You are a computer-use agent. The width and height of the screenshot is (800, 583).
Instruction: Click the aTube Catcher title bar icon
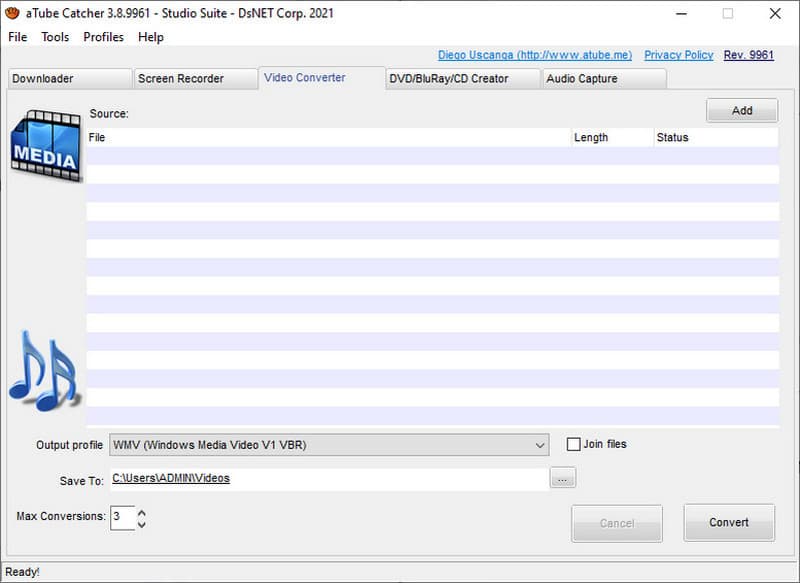[x=13, y=13]
